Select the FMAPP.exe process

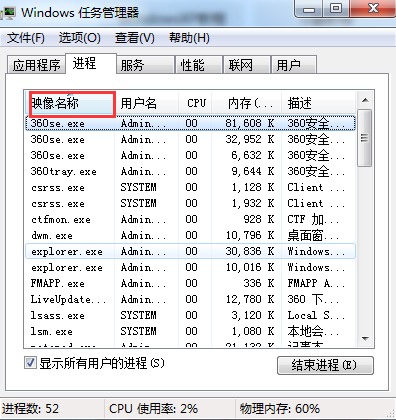tap(191, 283)
